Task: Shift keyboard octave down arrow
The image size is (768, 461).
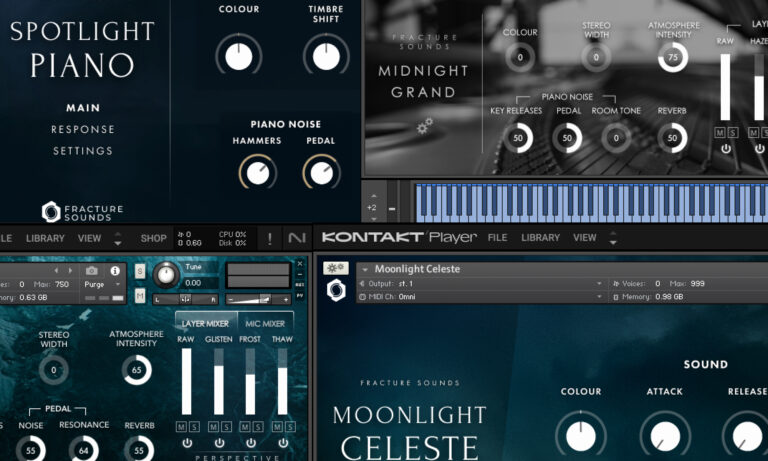Action: click(373, 219)
